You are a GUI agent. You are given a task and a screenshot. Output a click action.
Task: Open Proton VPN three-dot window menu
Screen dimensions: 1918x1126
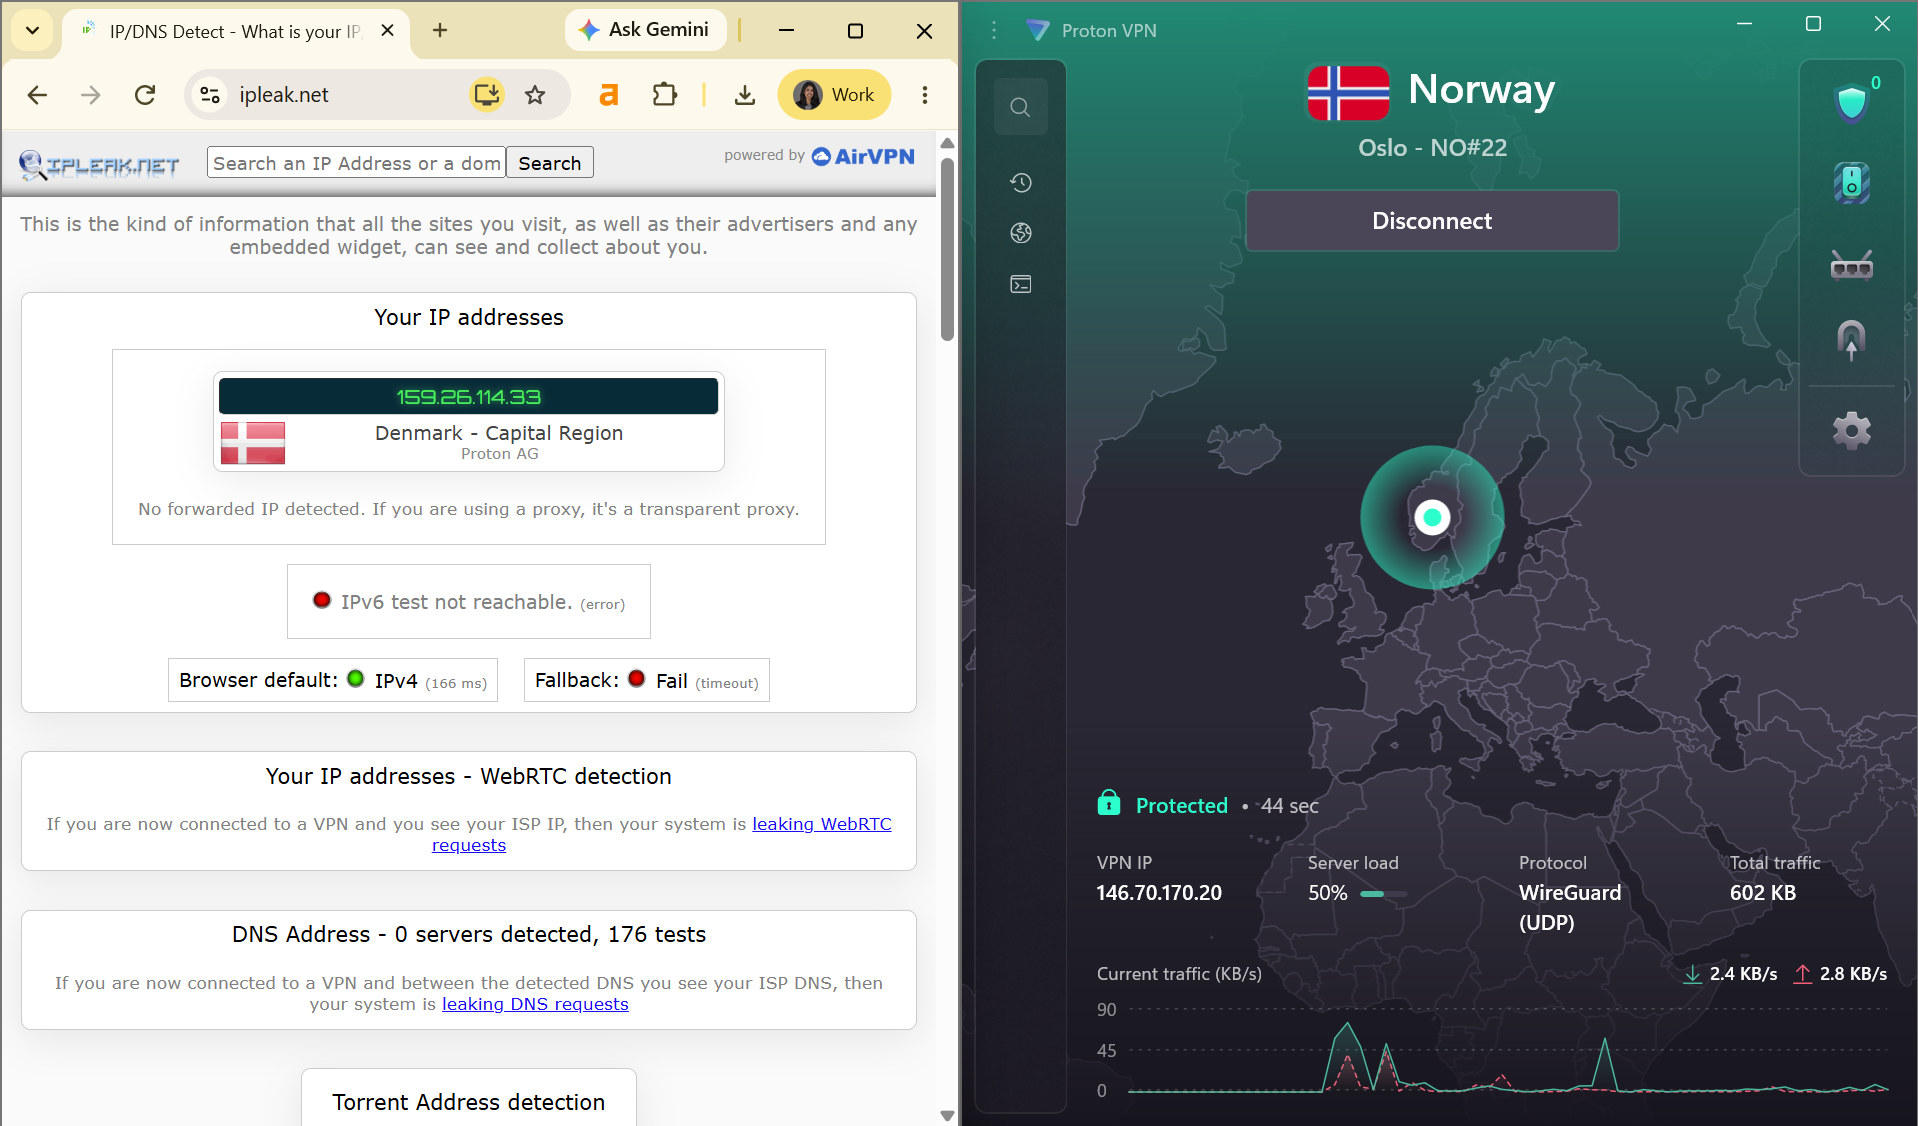pos(994,31)
